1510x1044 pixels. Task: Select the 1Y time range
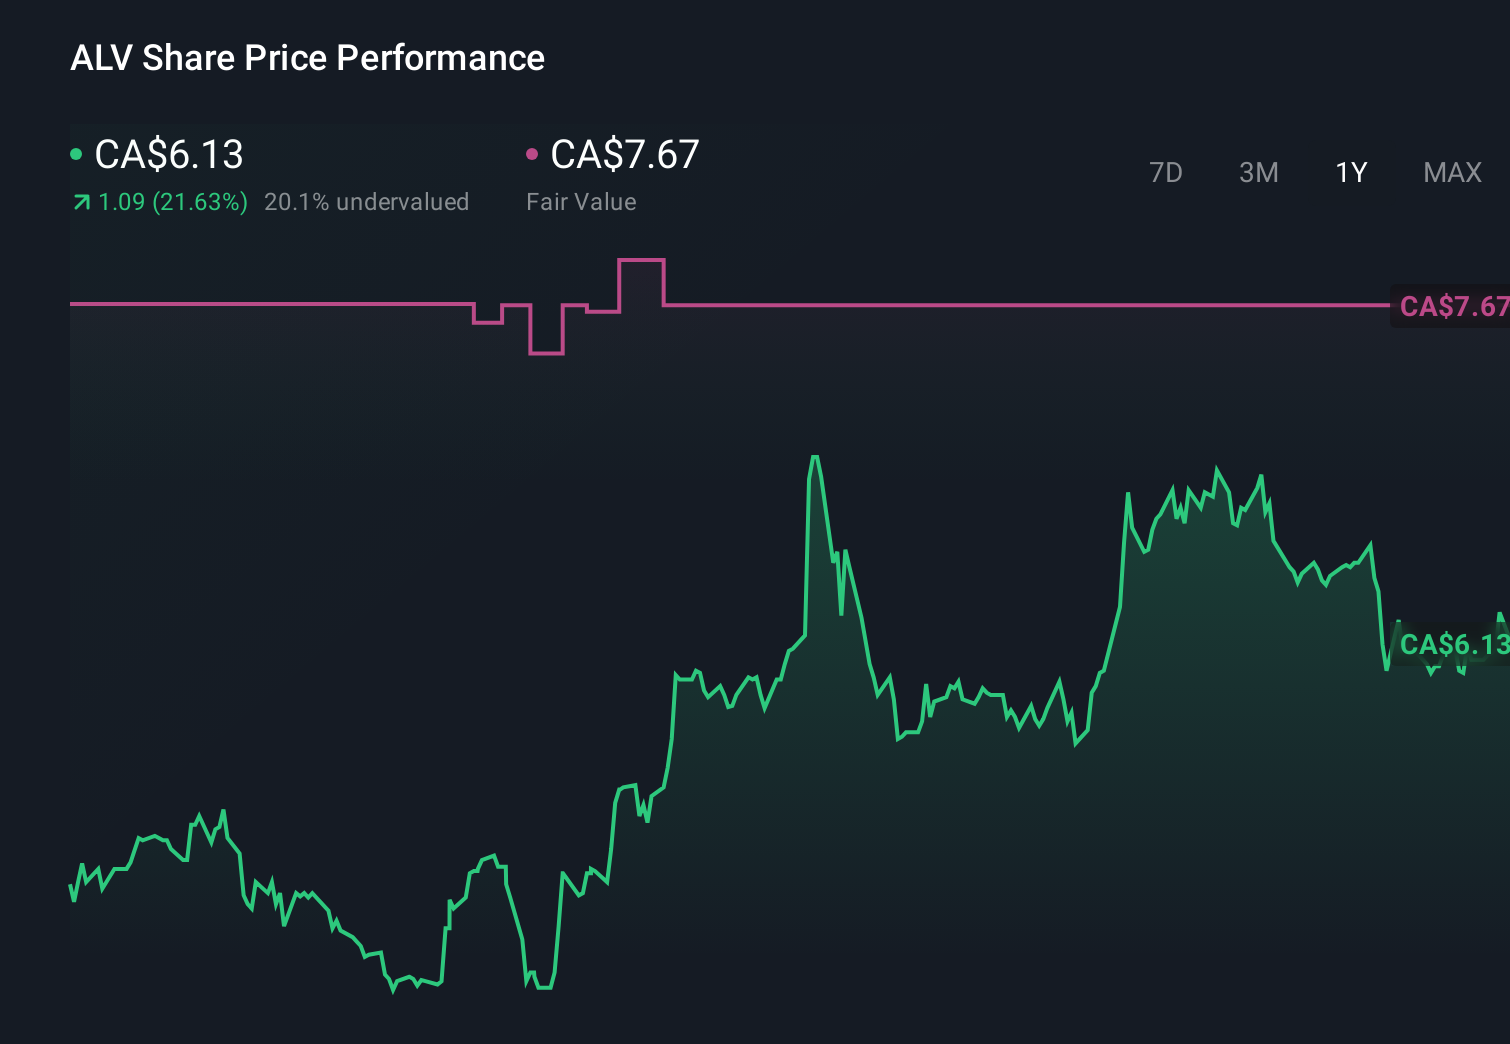coord(1350,172)
